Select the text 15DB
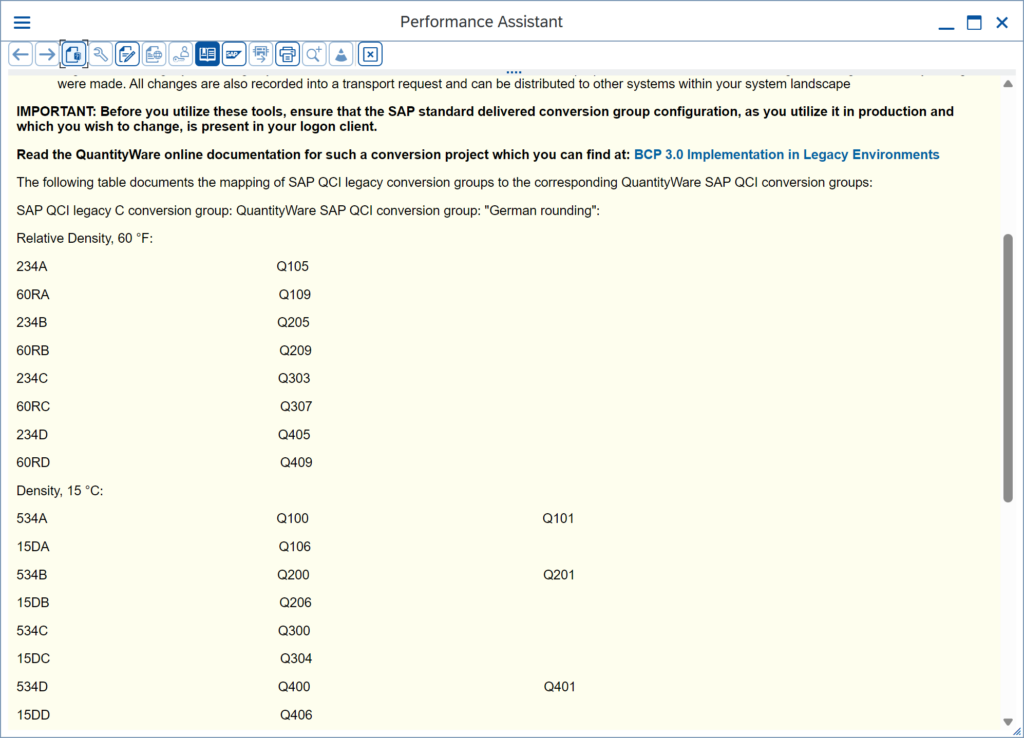 33,603
